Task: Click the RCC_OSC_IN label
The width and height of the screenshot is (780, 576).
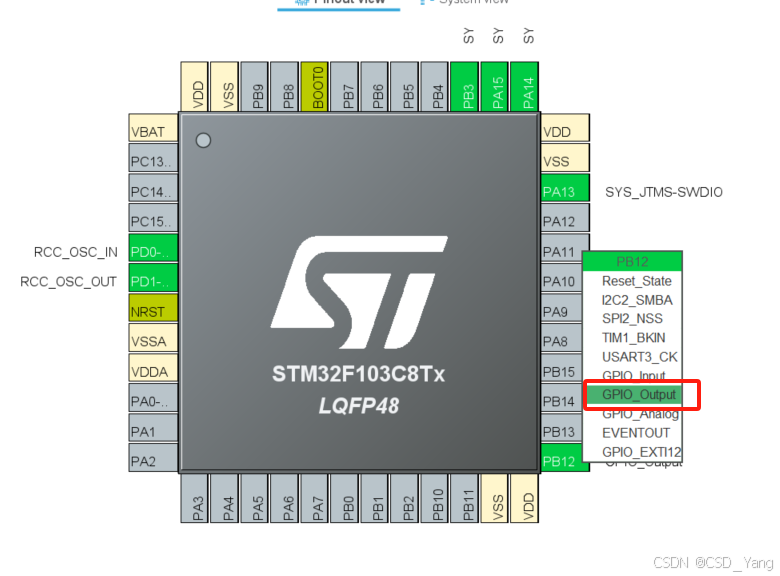Action: (76, 252)
